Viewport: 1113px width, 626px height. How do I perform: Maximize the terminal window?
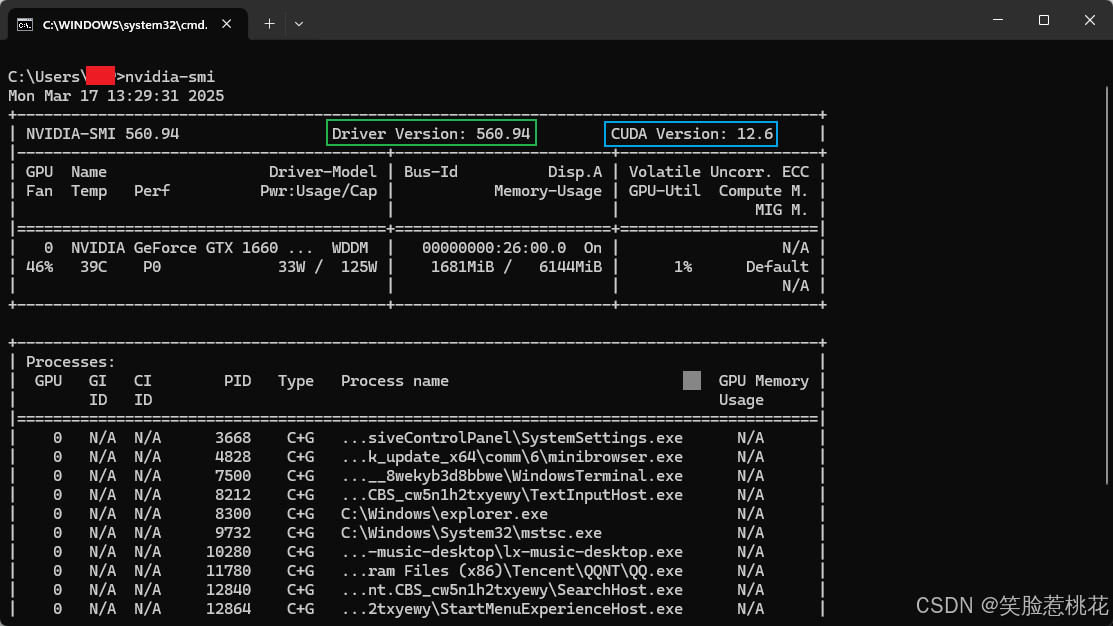point(1043,20)
